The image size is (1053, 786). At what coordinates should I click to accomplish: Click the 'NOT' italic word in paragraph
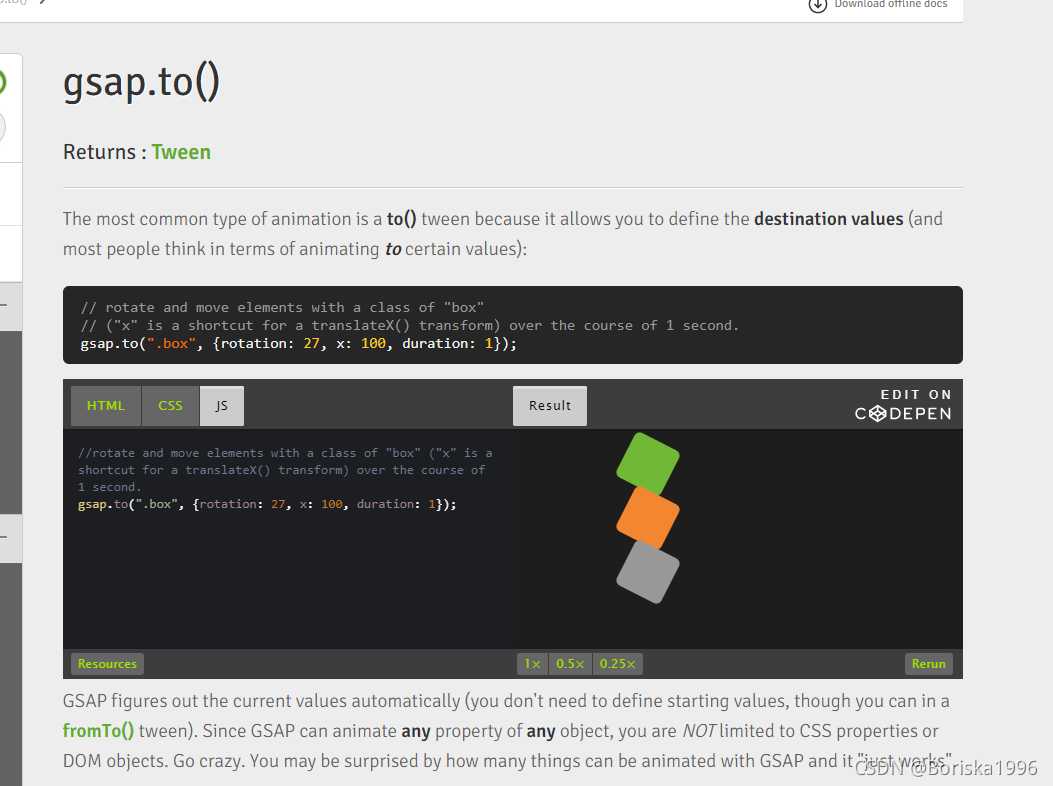tap(698, 731)
